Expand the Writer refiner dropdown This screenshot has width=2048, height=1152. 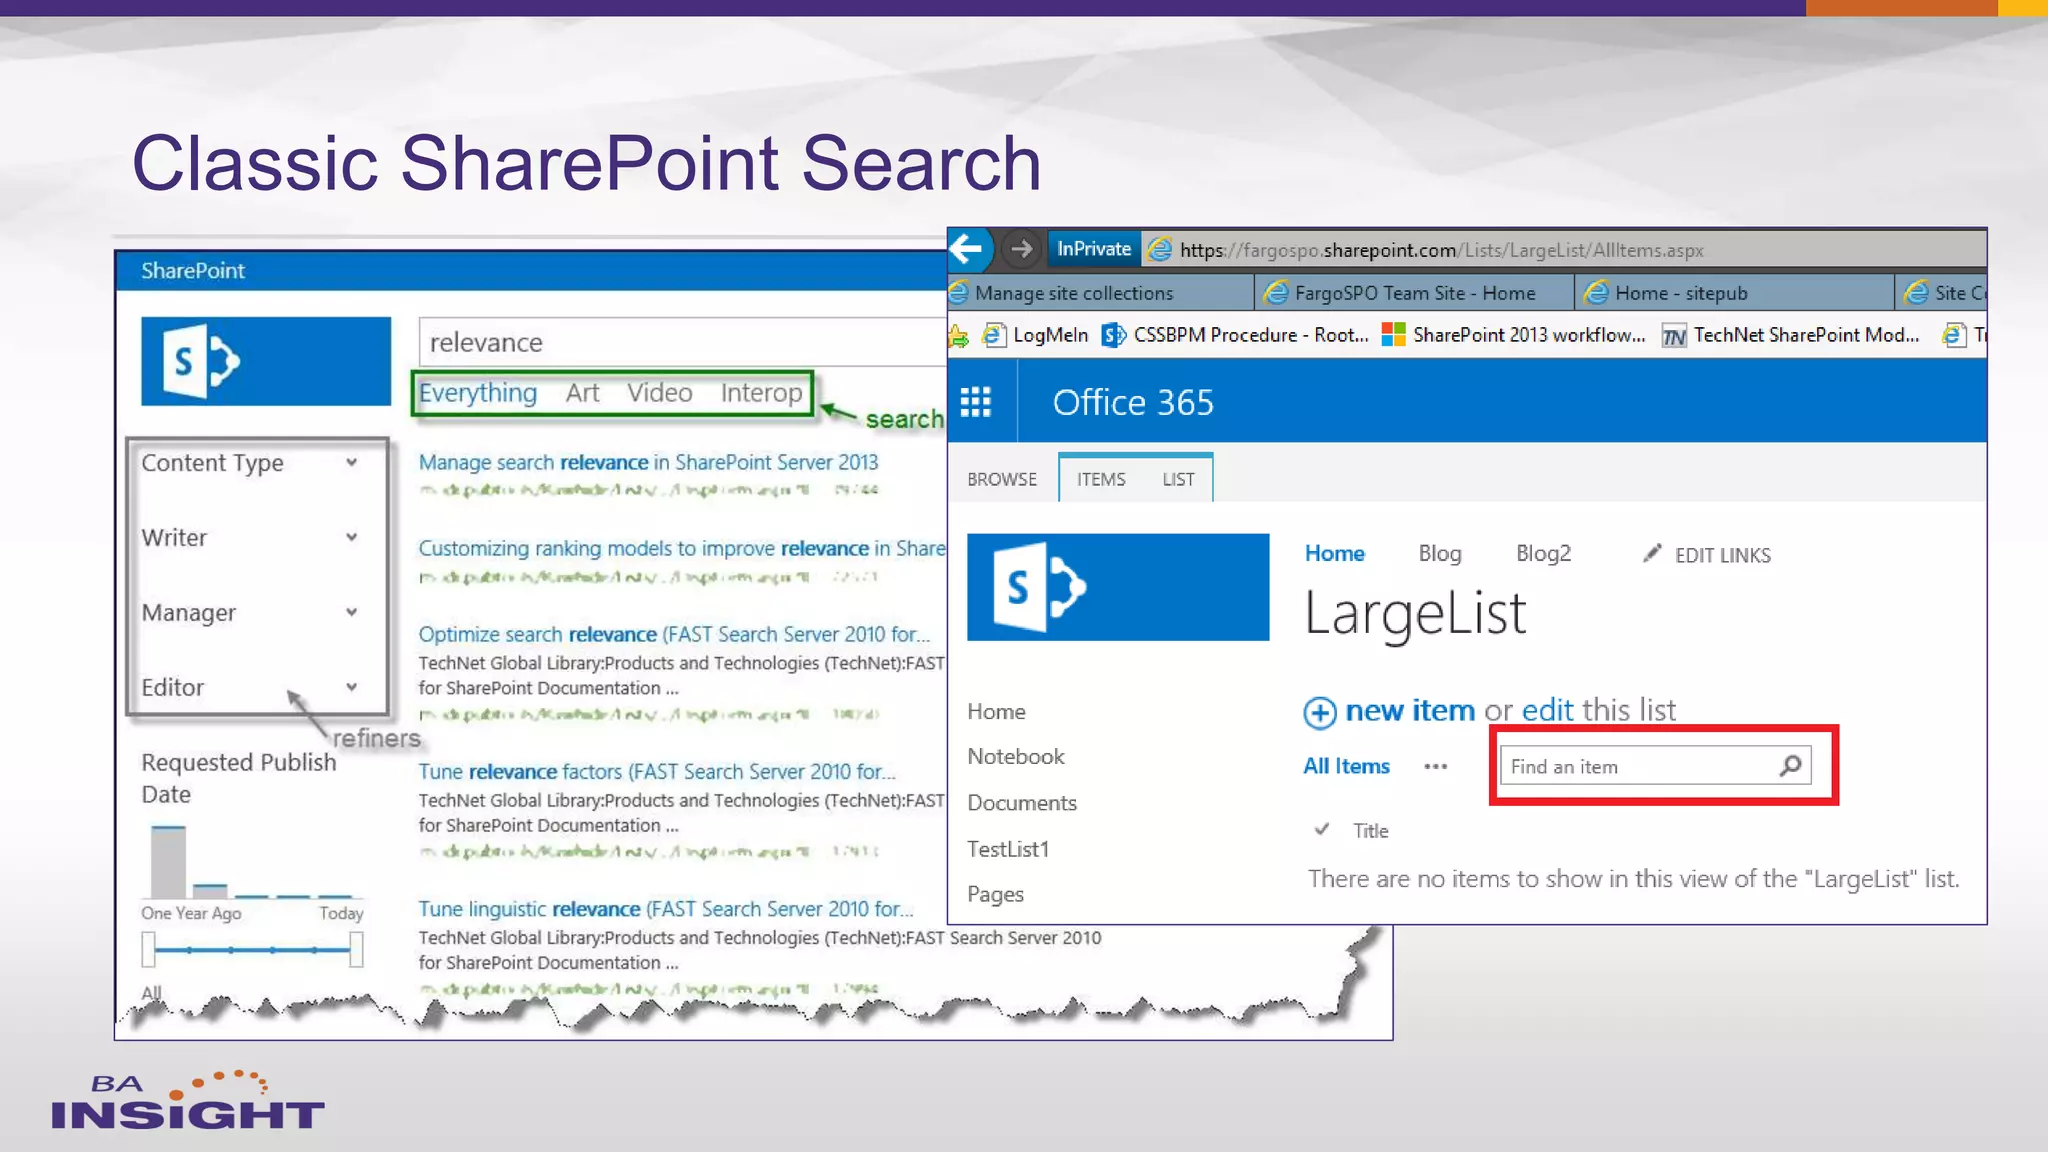point(351,537)
